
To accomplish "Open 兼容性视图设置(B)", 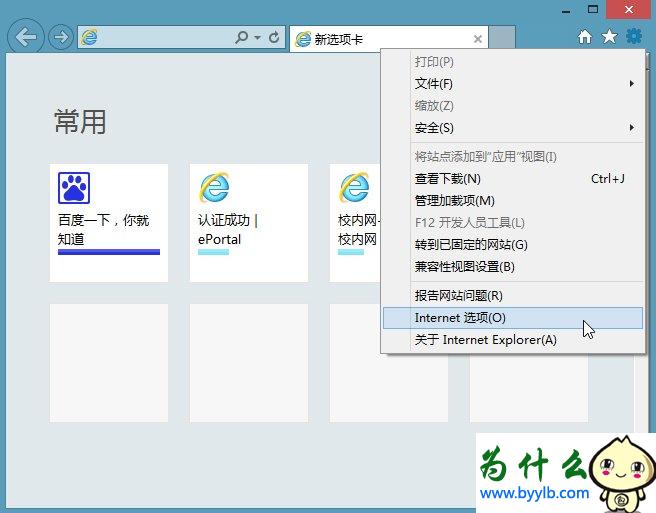I will 513,267.
